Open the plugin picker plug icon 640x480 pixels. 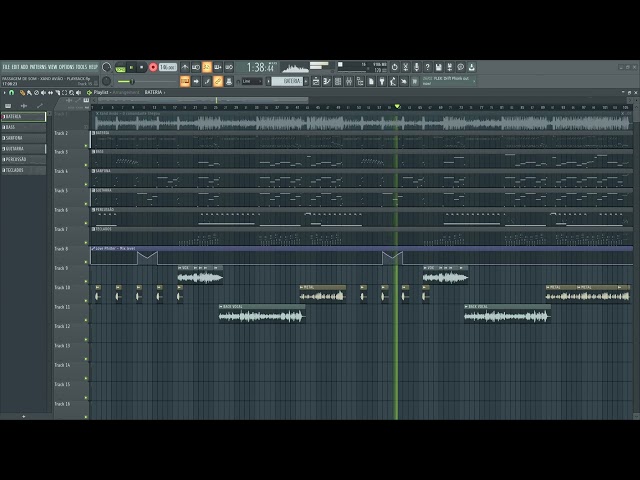382,81
